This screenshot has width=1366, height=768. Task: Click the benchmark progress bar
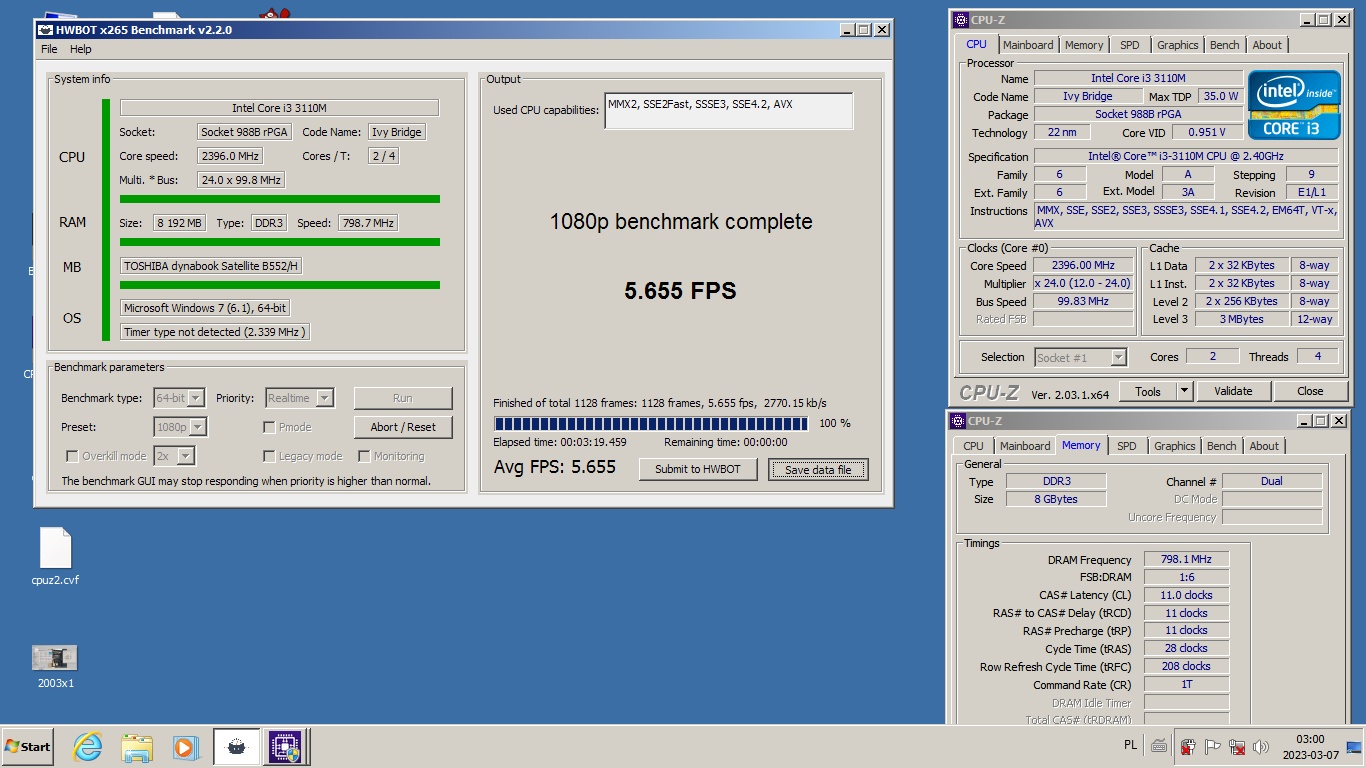click(x=651, y=424)
